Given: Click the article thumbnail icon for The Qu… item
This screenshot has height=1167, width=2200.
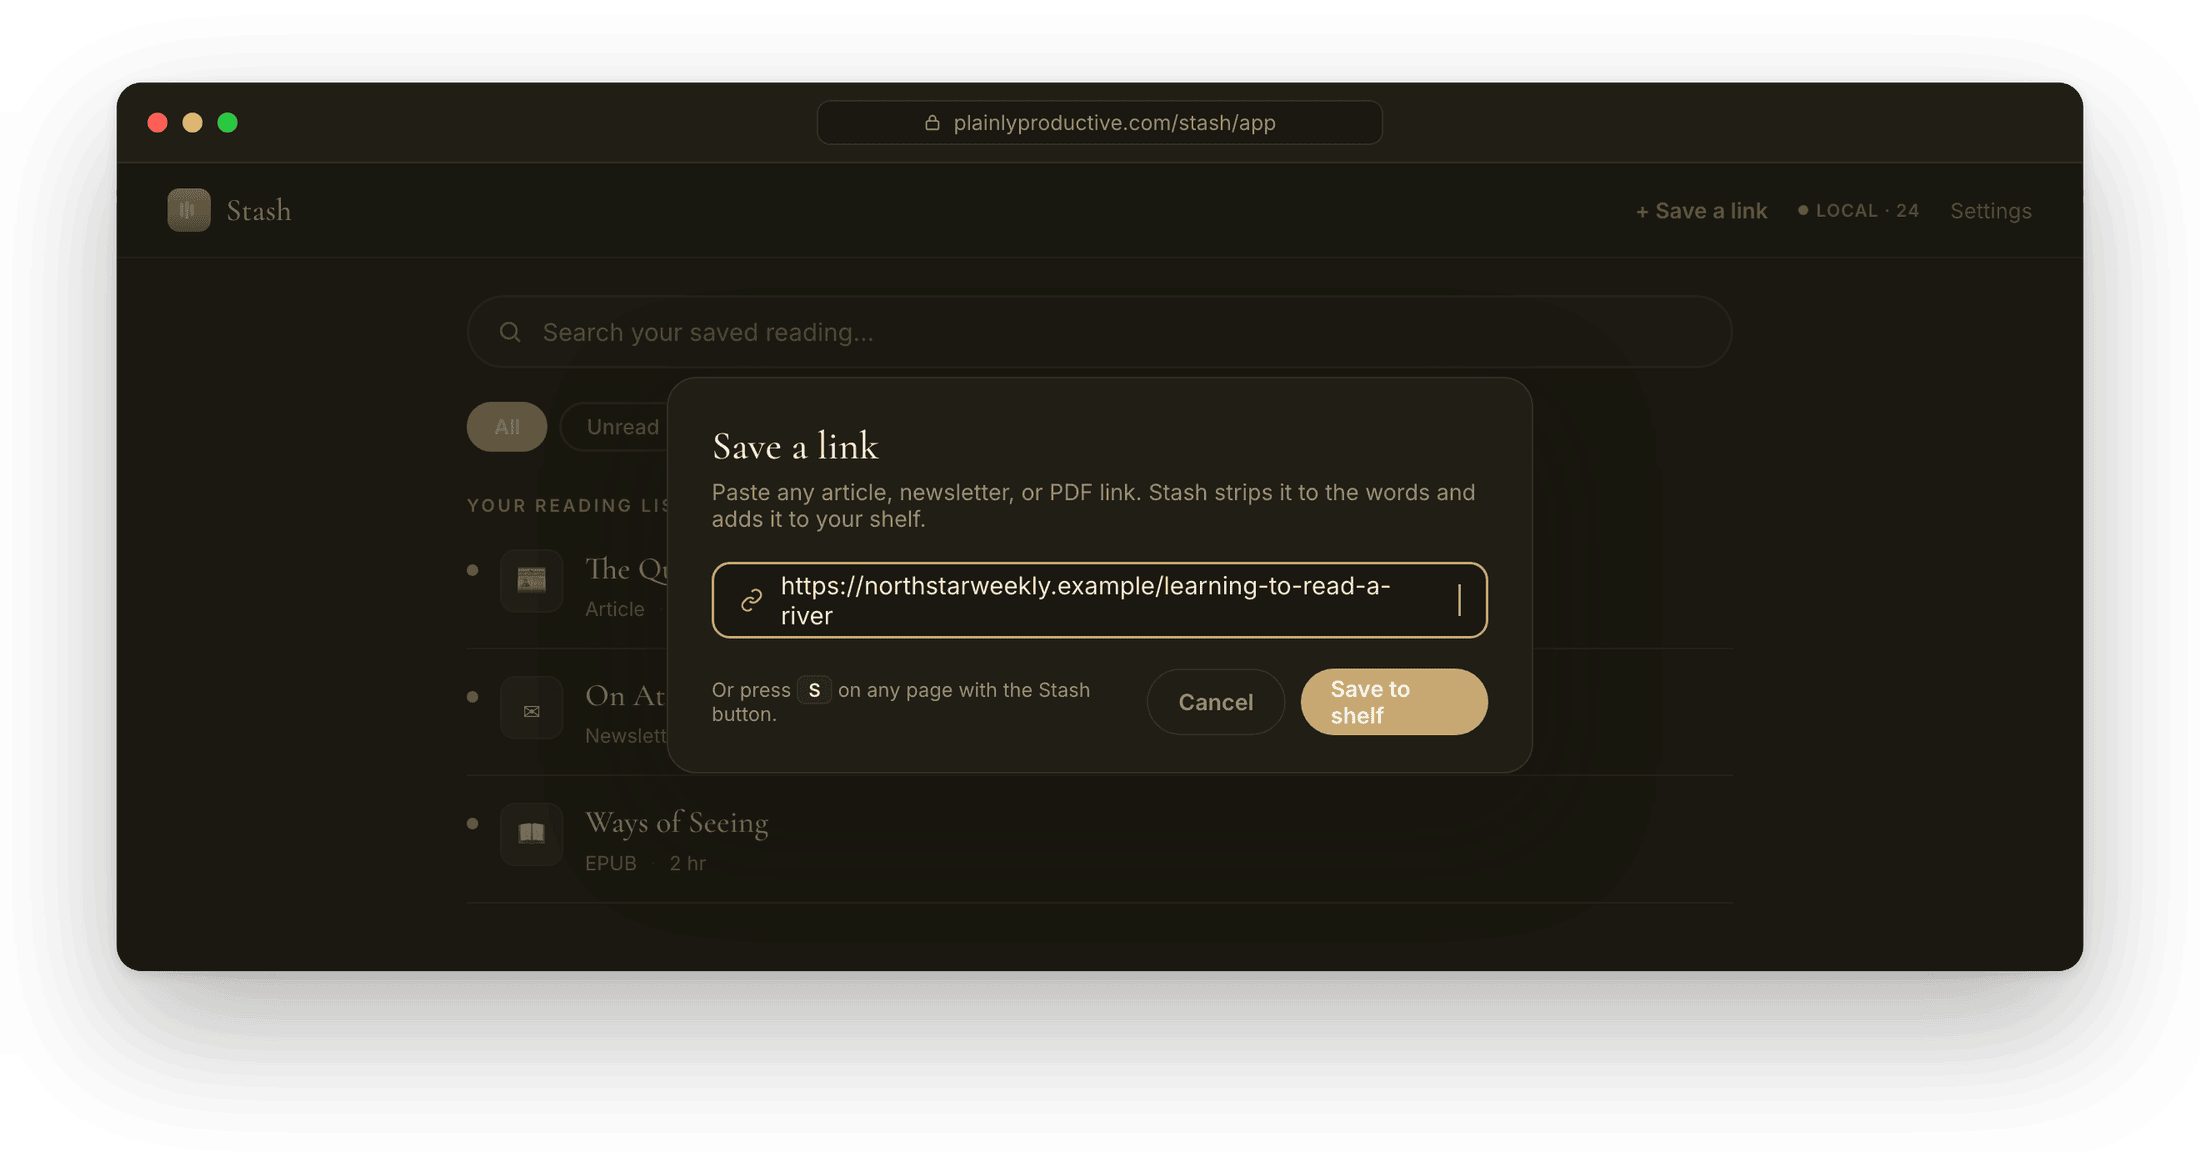Looking at the screenshot, I should 531,580.
